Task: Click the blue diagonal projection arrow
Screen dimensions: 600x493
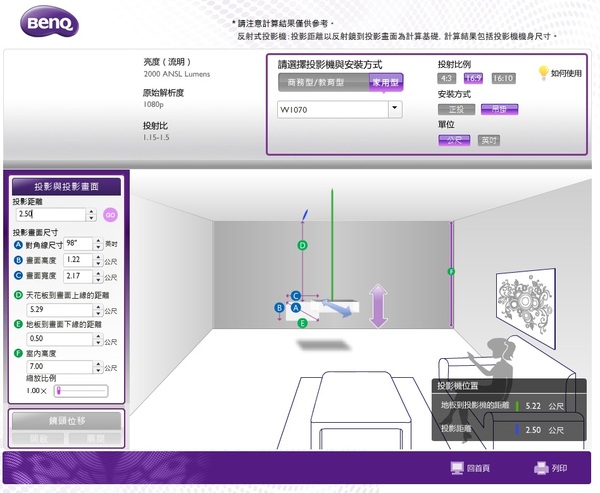Action: point(336,308)
